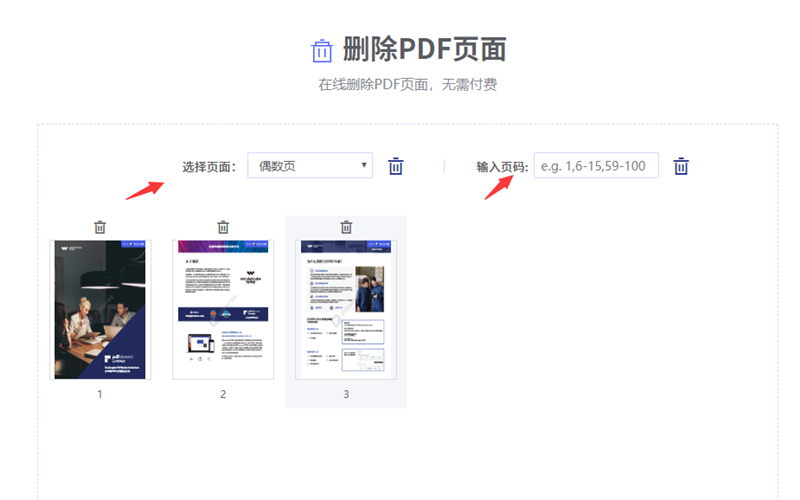Viewport: 800px width, 500px height.
Task: Click the 删除PDF页面 heading text
Action: click(x=424, y=49)
